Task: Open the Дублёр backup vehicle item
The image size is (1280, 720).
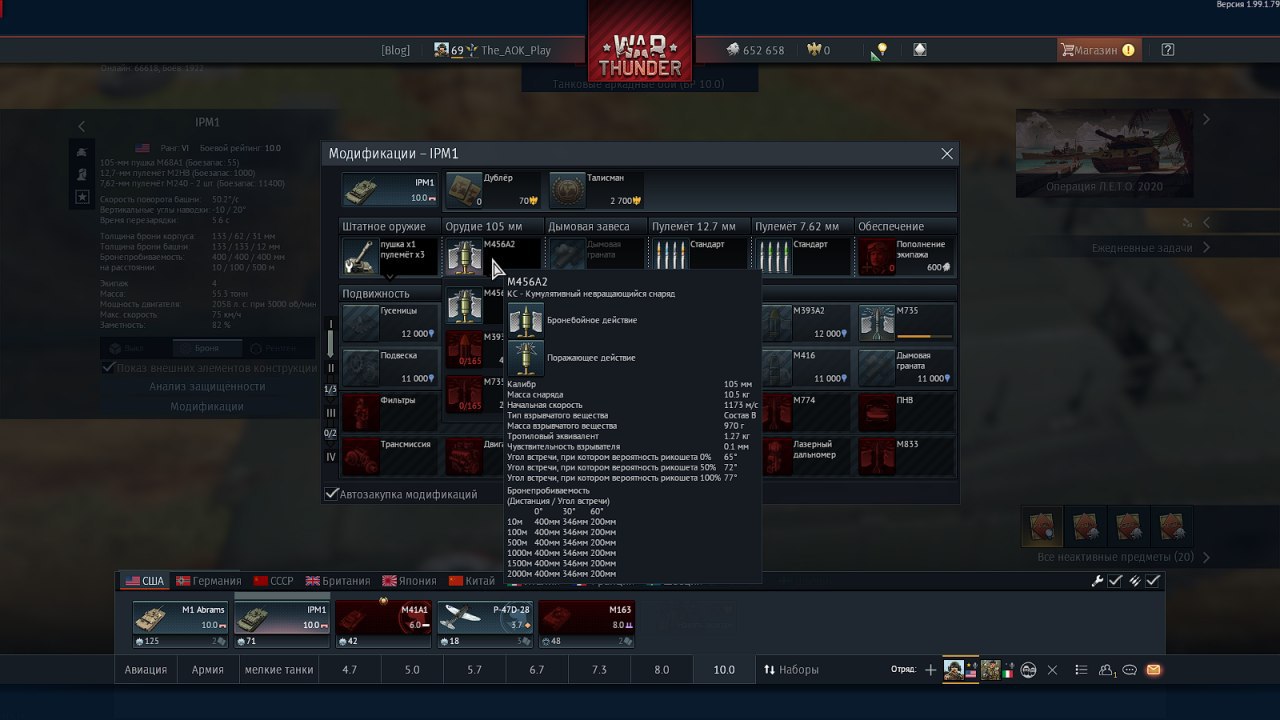Action: [463, 190]
